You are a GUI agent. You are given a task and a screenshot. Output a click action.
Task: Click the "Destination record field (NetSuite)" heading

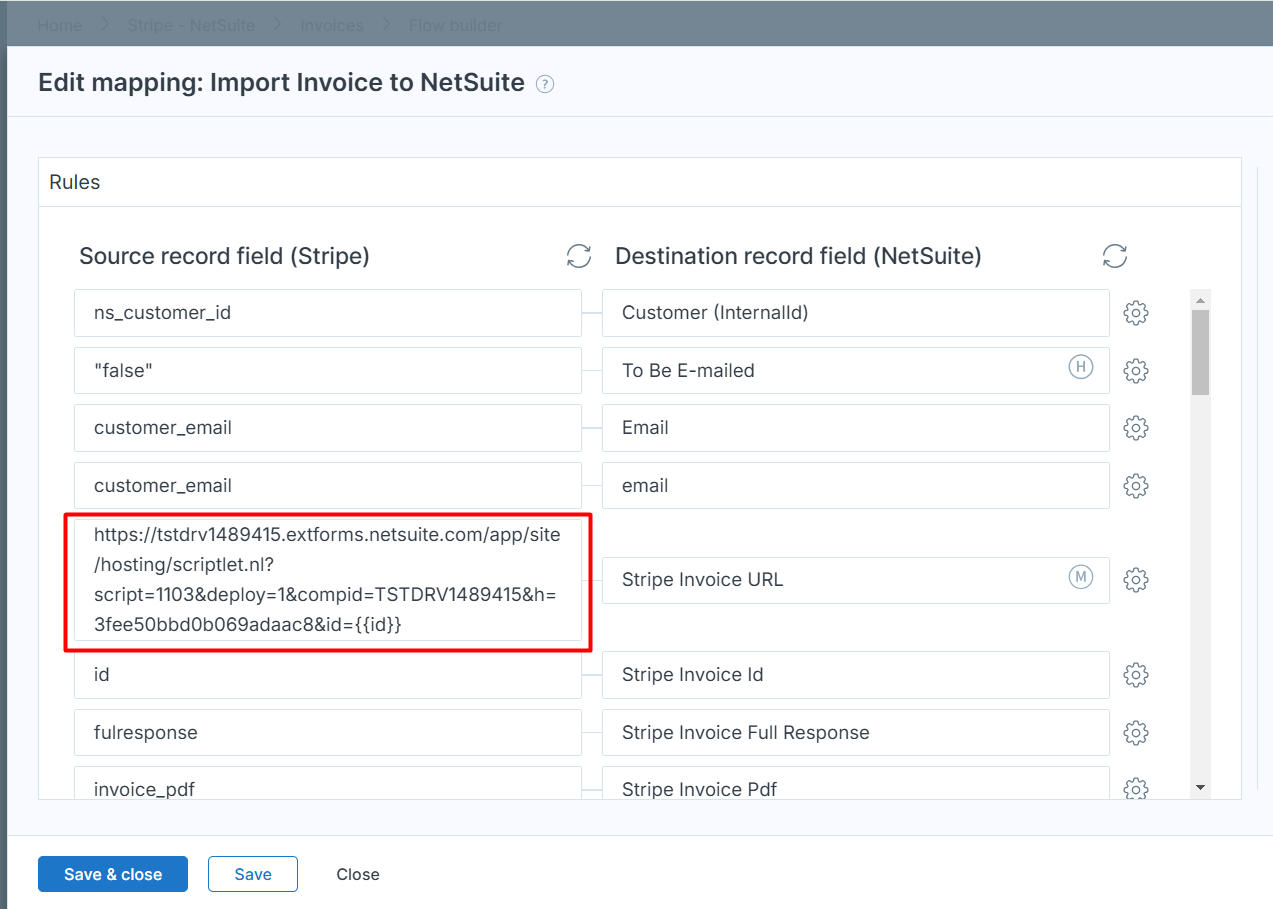(x=798, y=256)
